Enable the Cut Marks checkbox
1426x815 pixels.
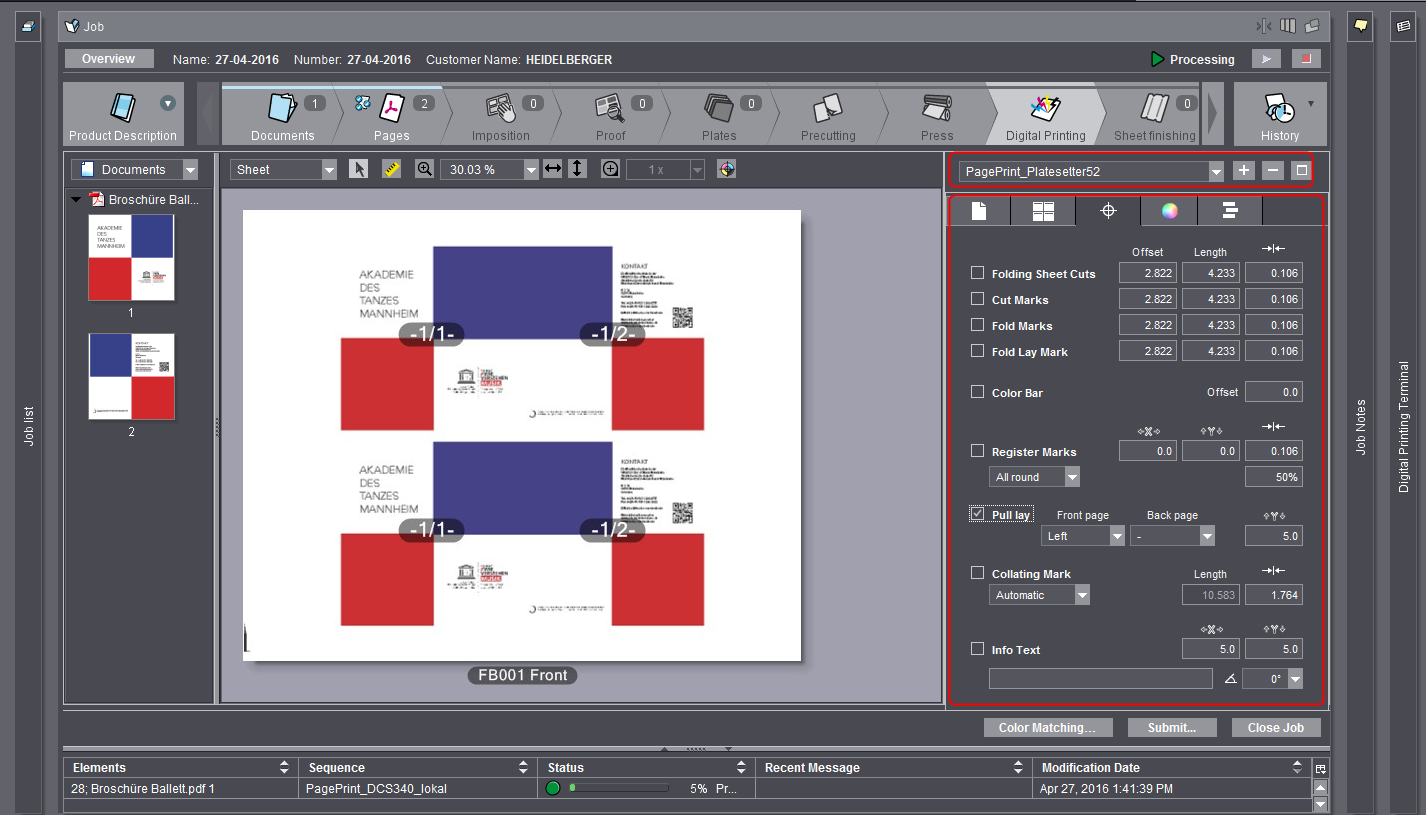pos(977,299)
